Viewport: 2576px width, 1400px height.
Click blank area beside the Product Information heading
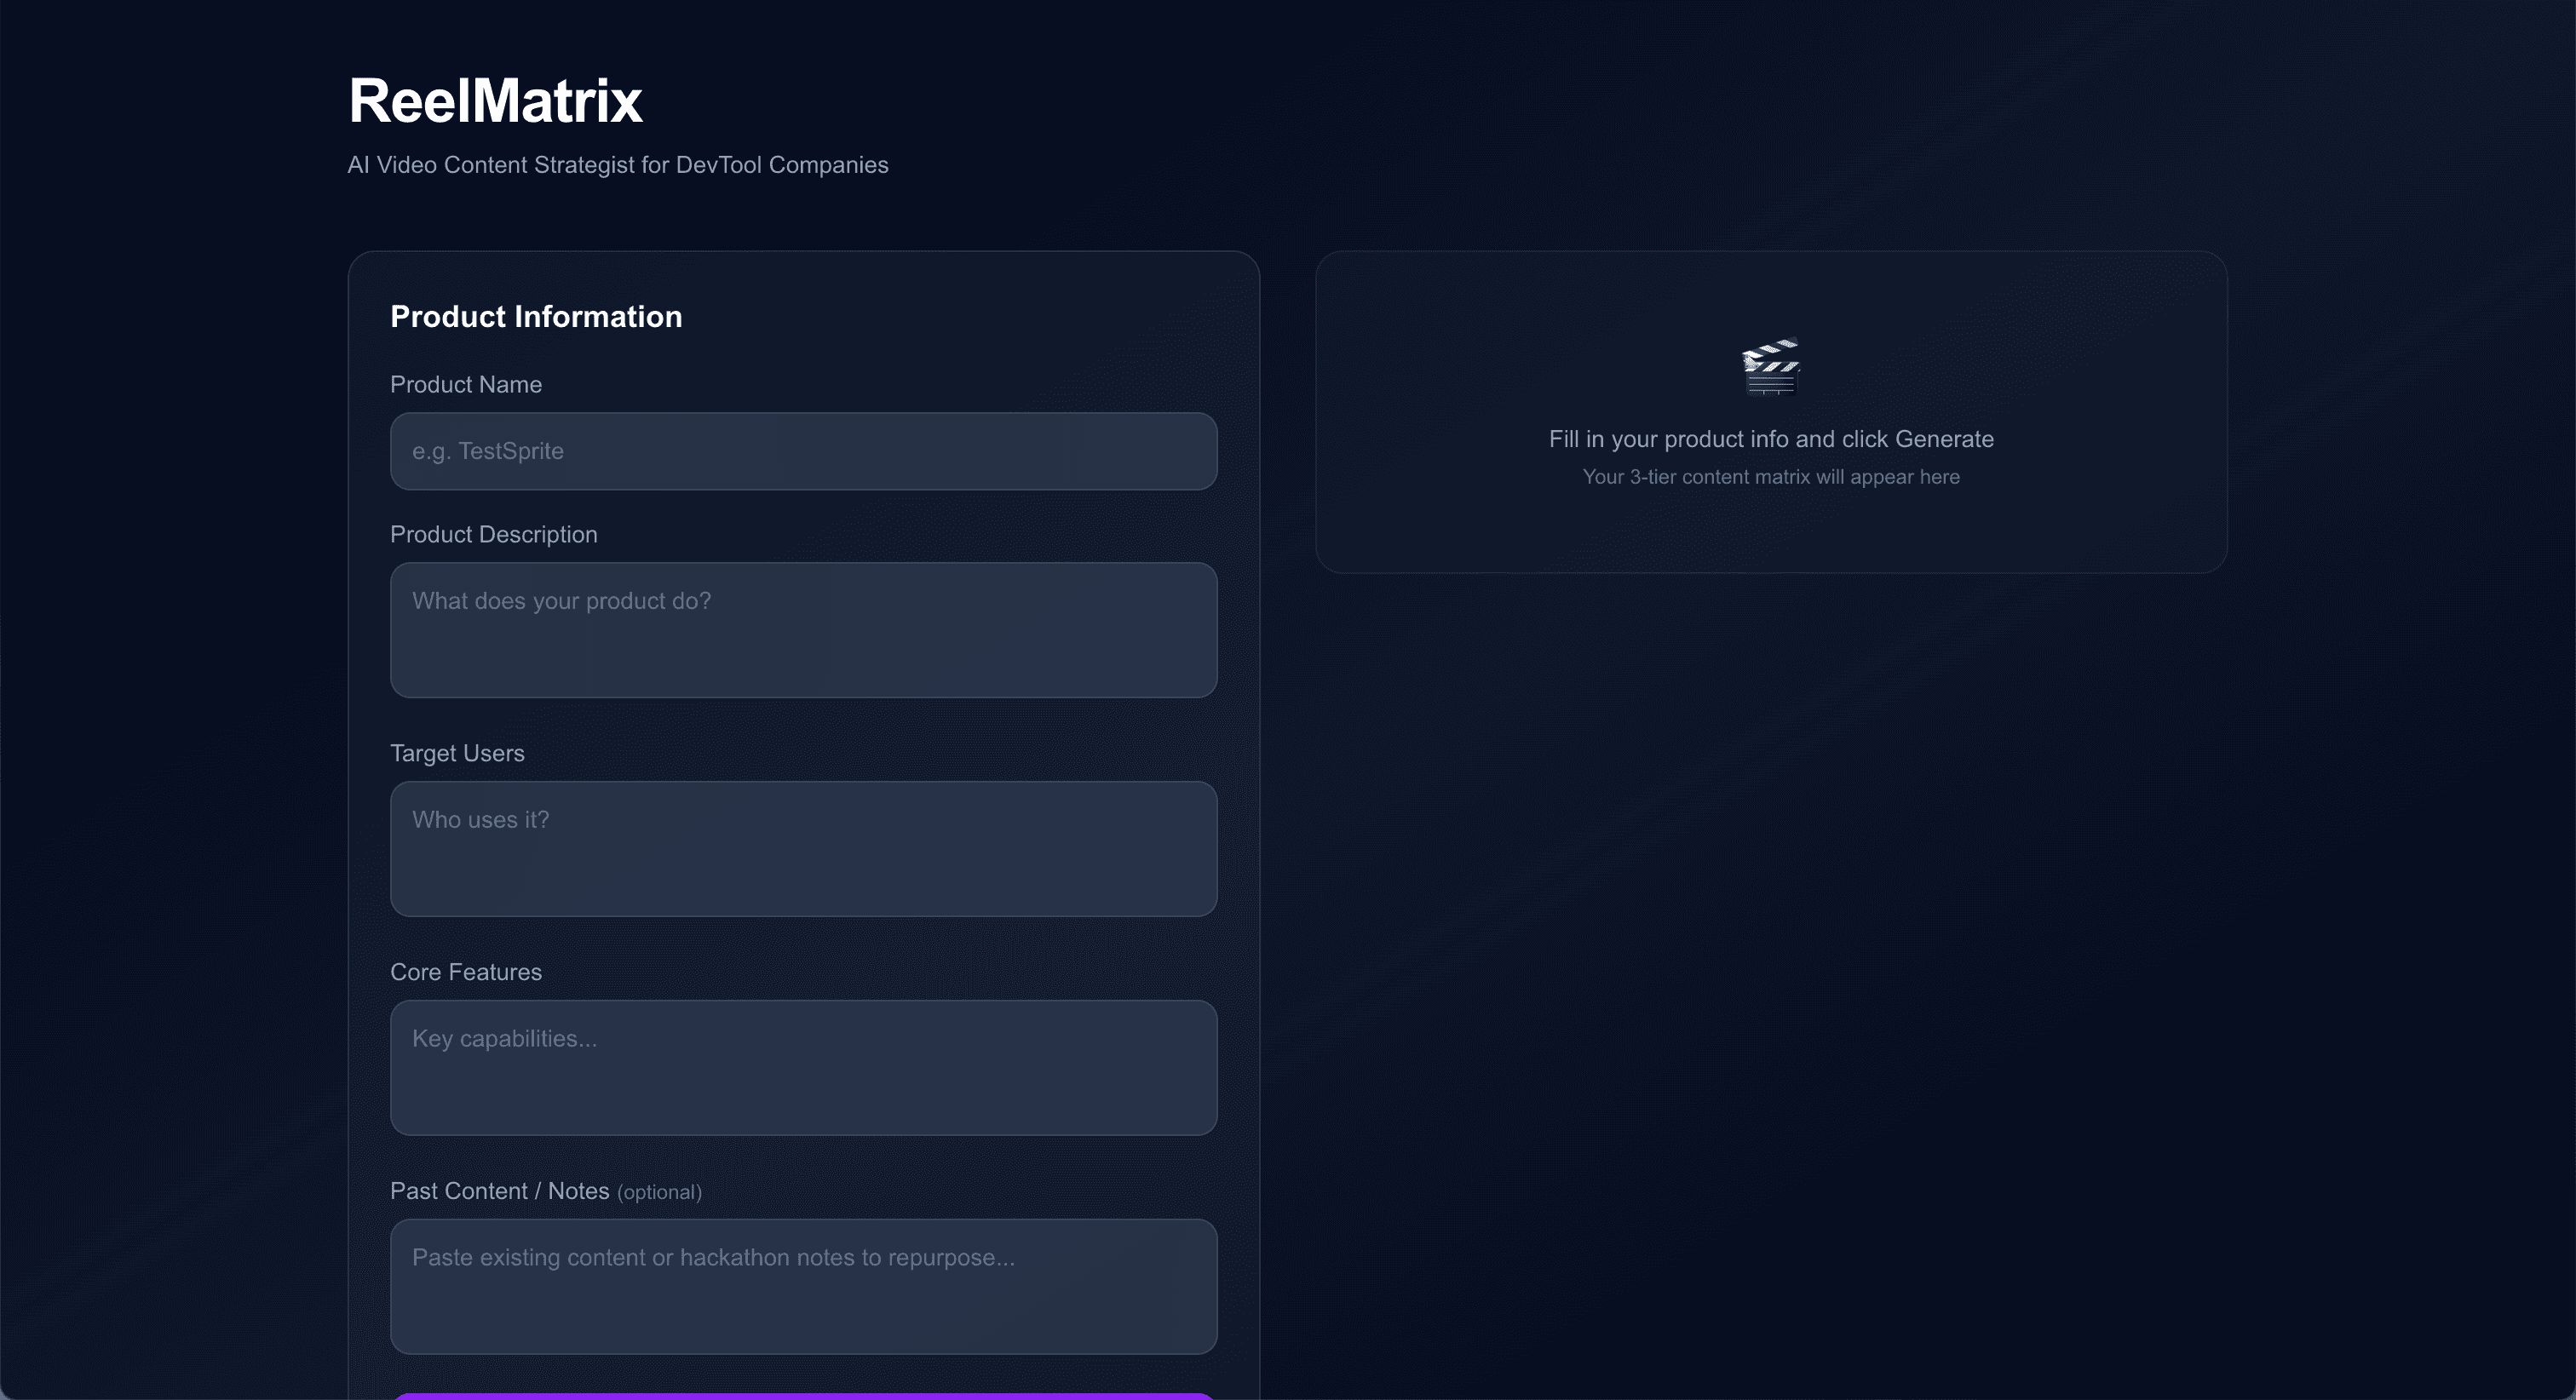tap(960, 317)
